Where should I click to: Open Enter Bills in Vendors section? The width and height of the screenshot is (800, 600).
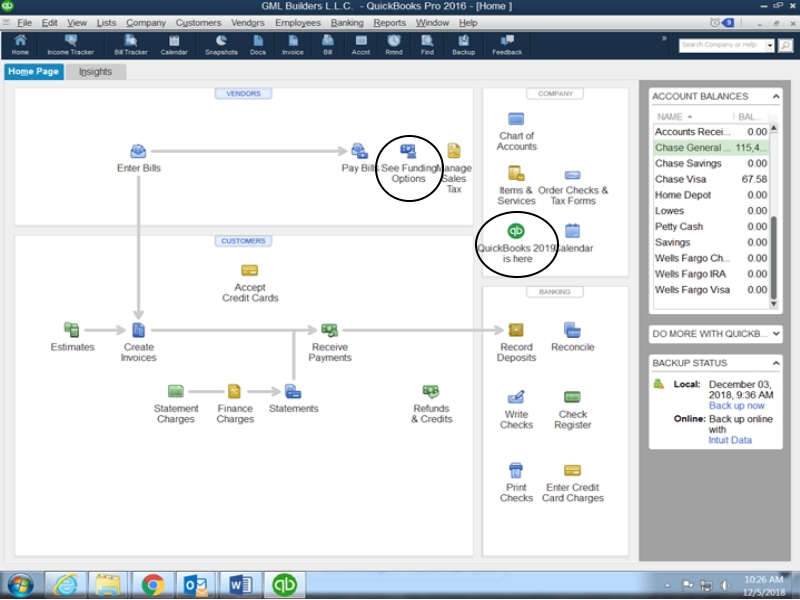pos(138,158)
